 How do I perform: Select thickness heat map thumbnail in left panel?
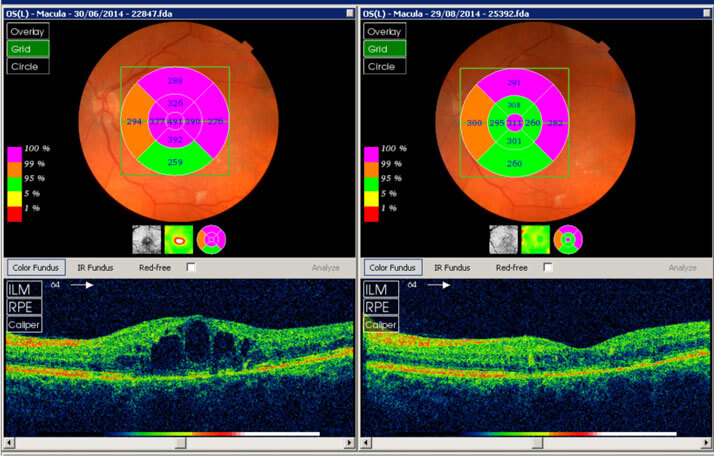tap(178, 240)
